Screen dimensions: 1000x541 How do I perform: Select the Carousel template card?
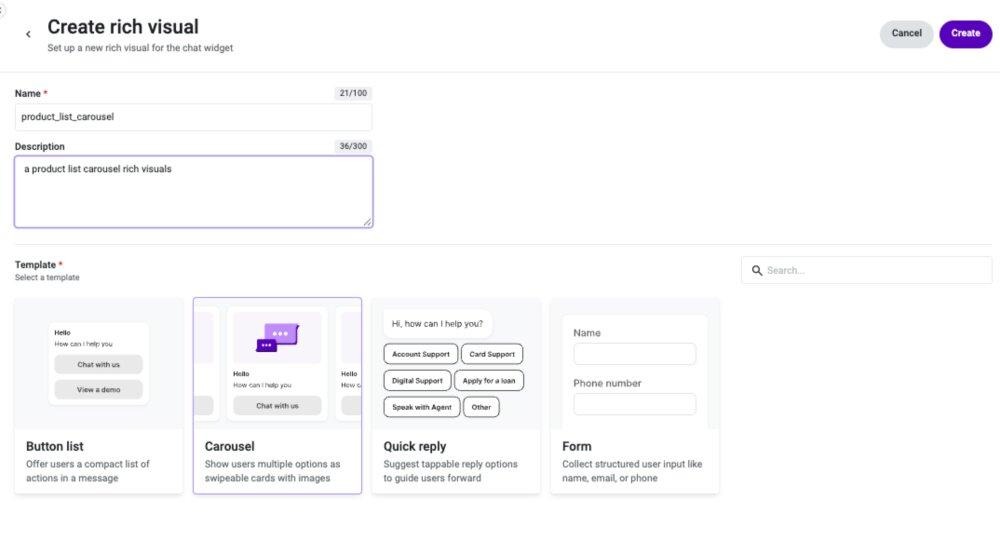277,396
